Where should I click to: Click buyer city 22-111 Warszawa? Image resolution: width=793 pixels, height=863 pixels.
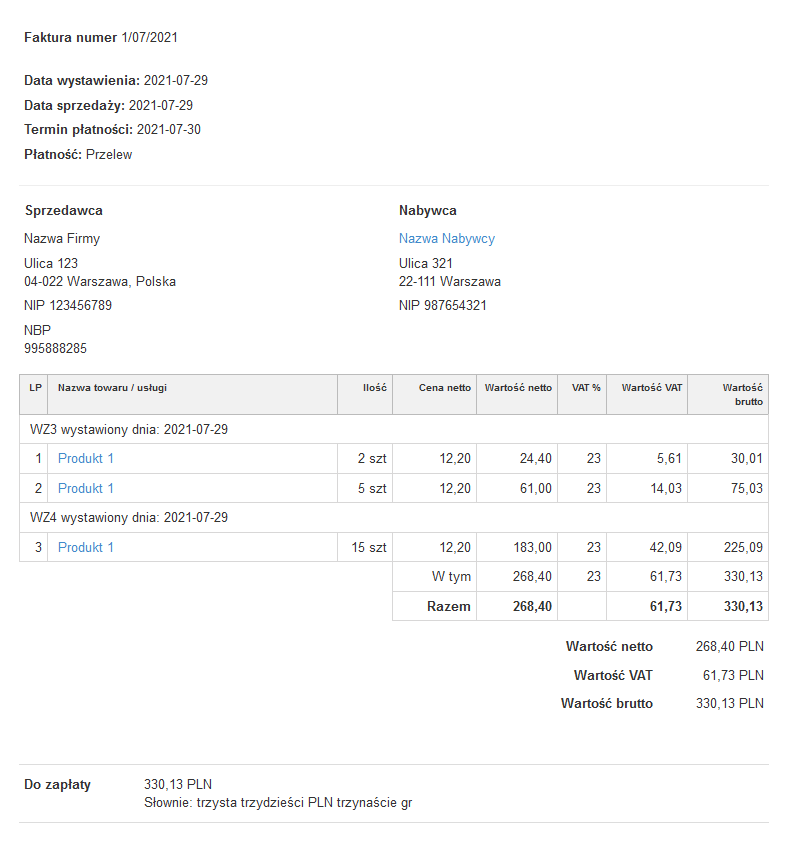[x=450, y=281]
